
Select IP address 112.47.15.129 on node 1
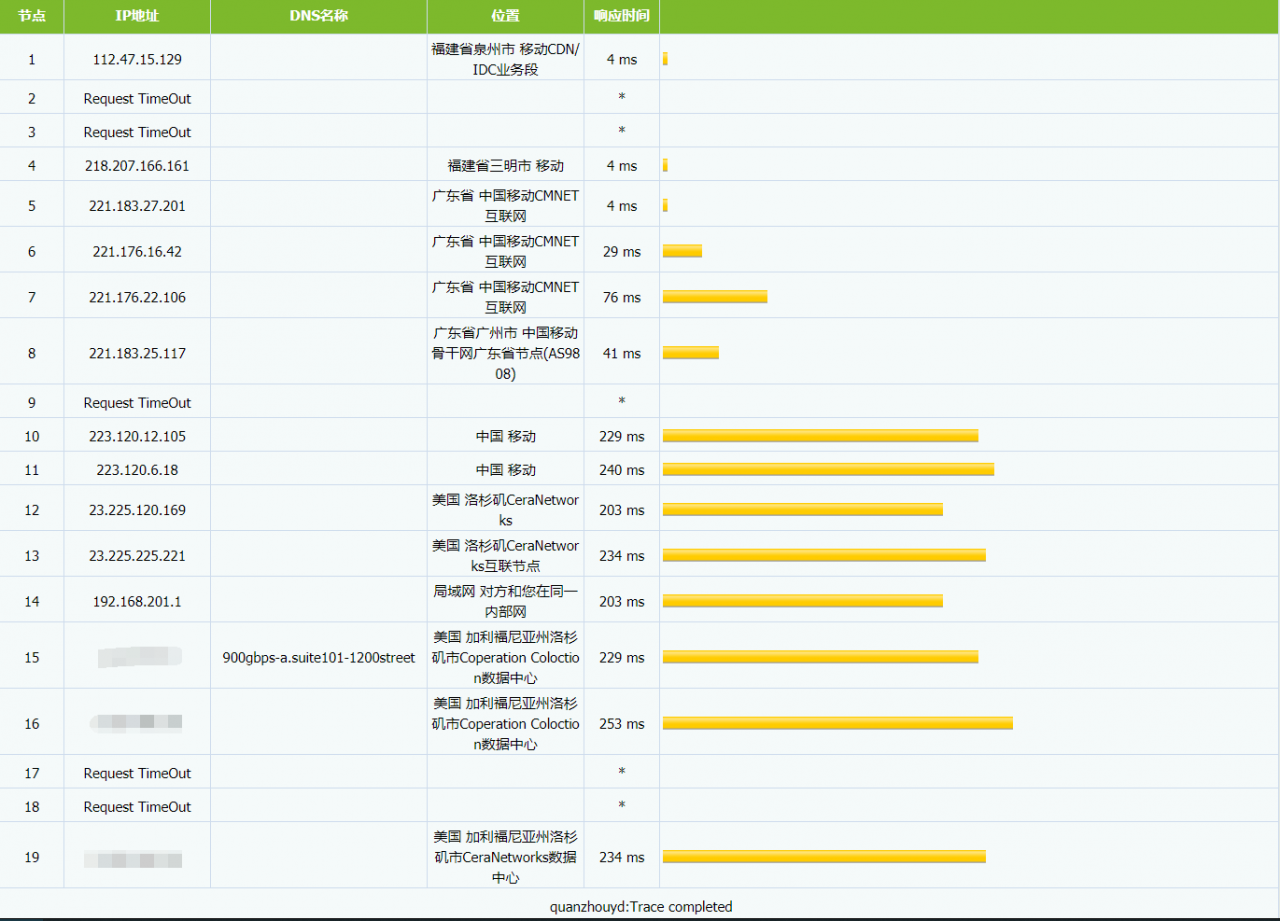[136, 58]
